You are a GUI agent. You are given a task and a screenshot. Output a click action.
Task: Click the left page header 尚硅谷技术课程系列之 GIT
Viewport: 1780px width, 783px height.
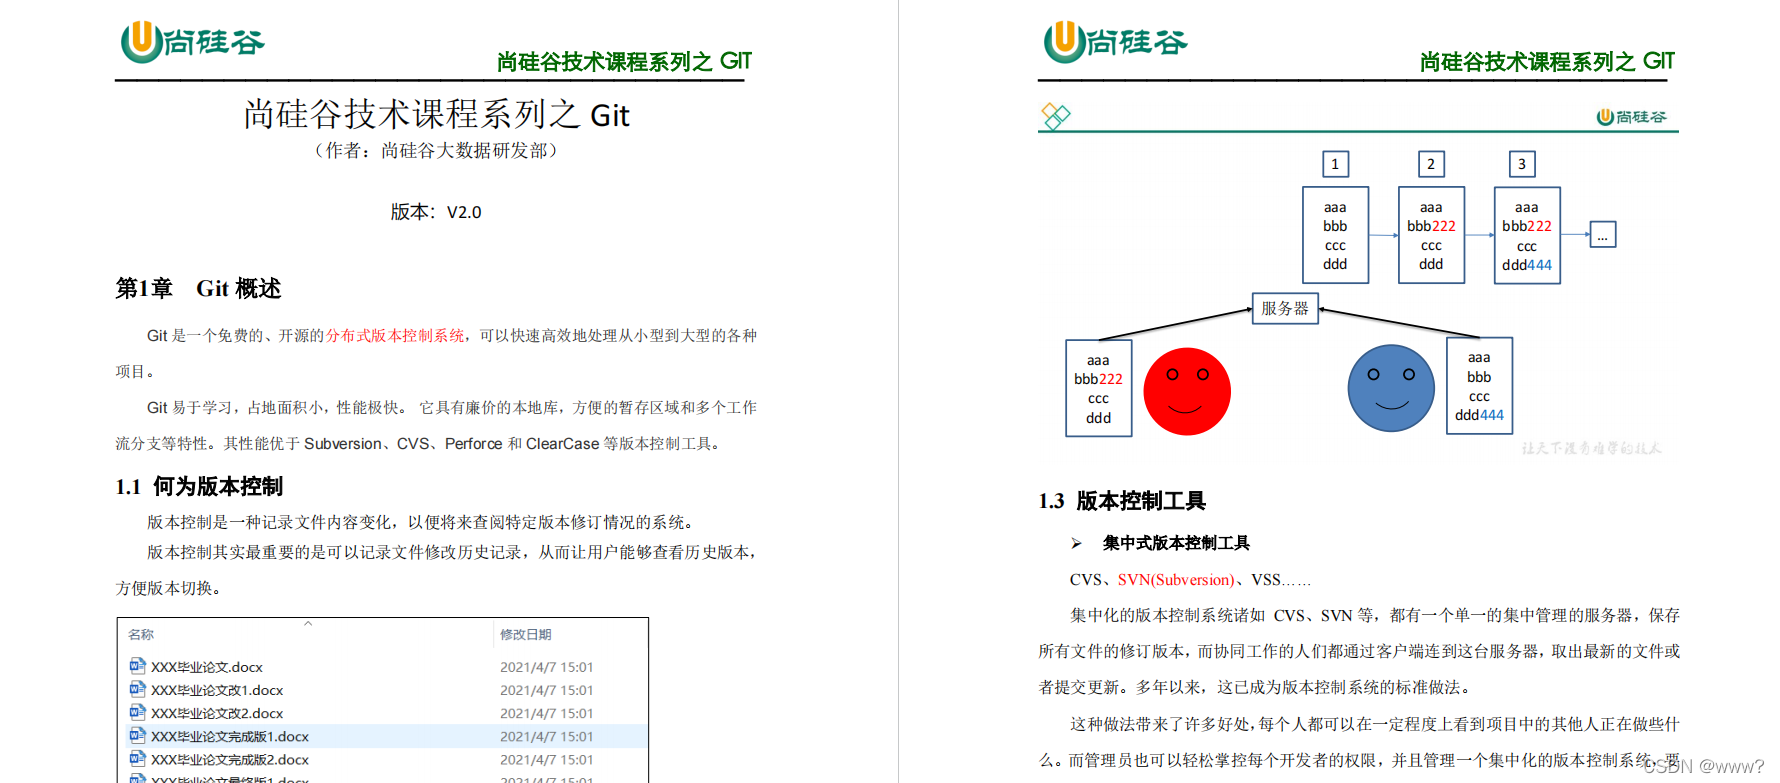point(624,62)
